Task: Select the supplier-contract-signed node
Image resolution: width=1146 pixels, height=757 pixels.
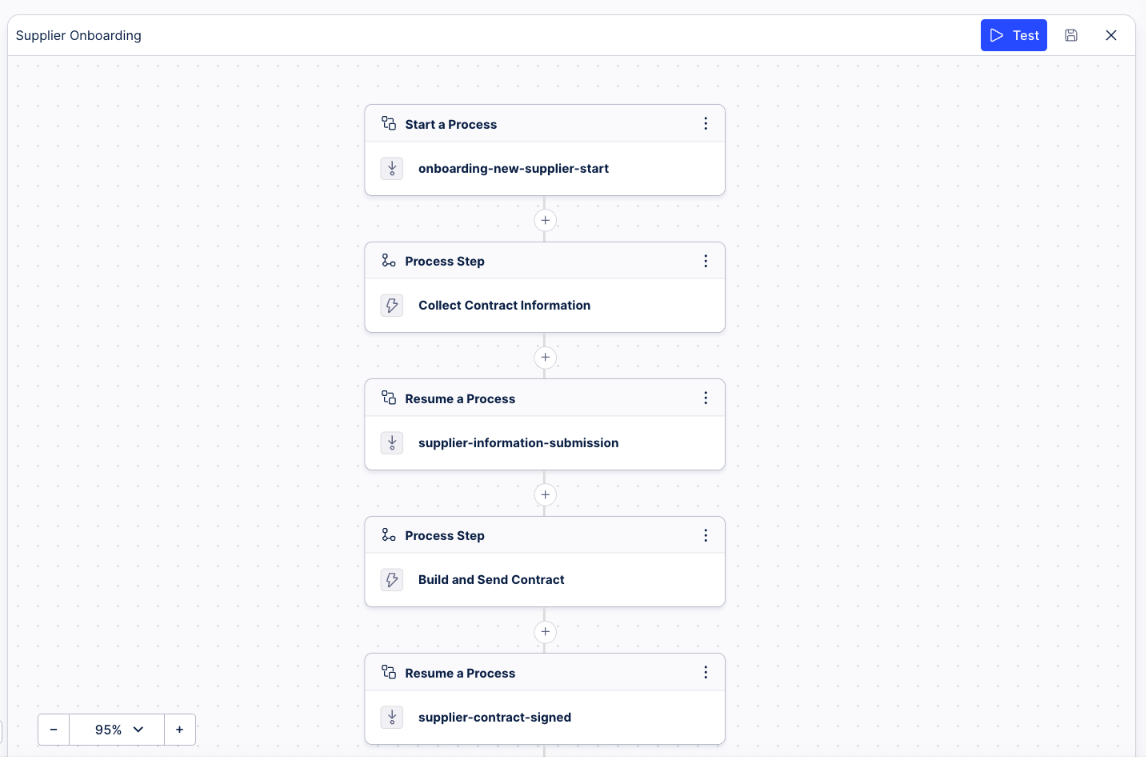Action: tap(544, 717)
